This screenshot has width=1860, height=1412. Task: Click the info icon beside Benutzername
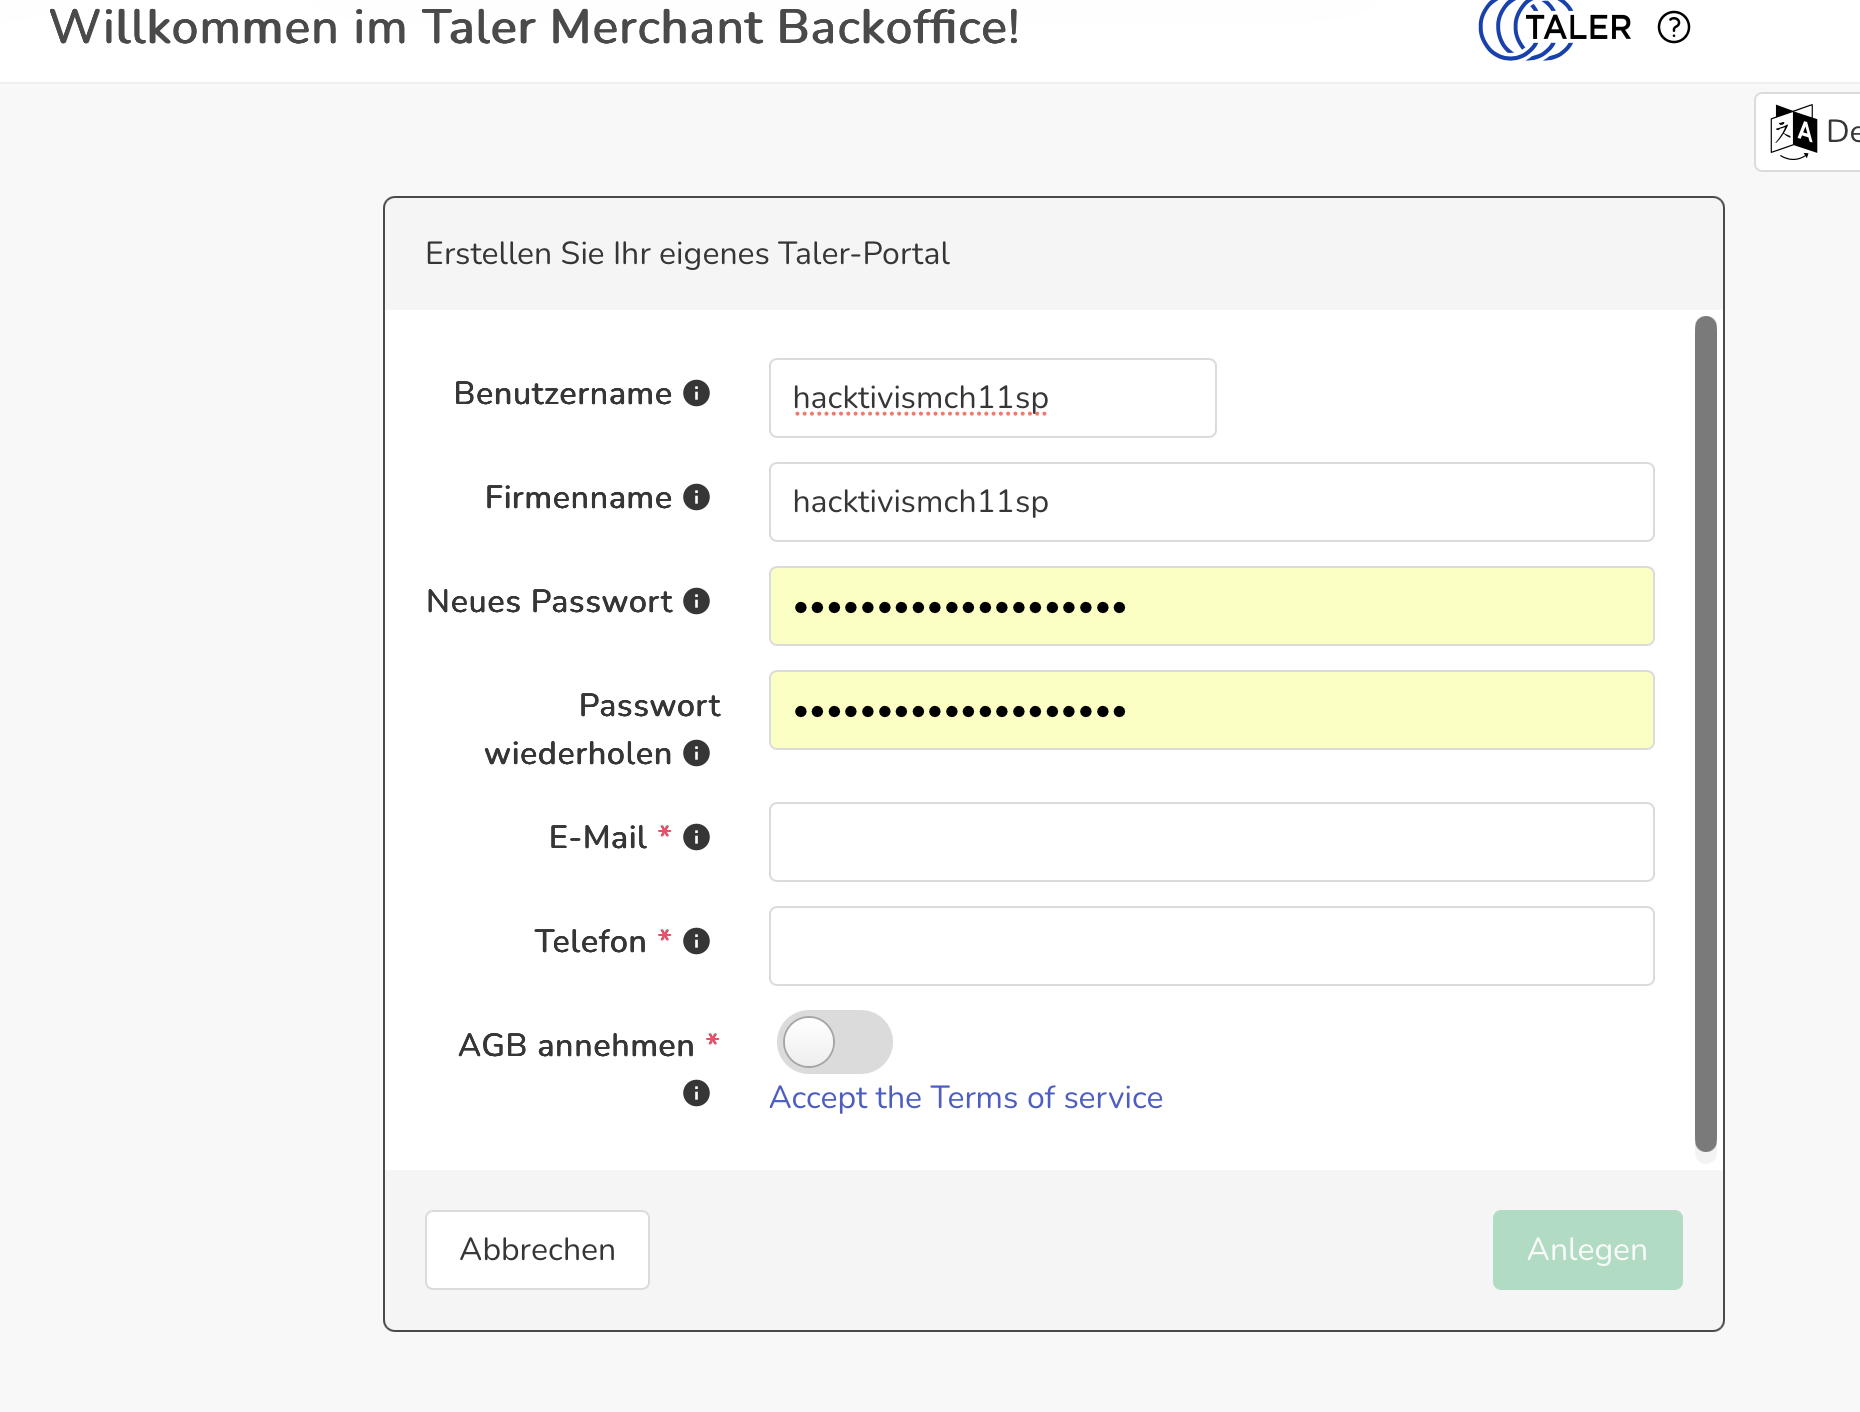[x=696, y=393]
